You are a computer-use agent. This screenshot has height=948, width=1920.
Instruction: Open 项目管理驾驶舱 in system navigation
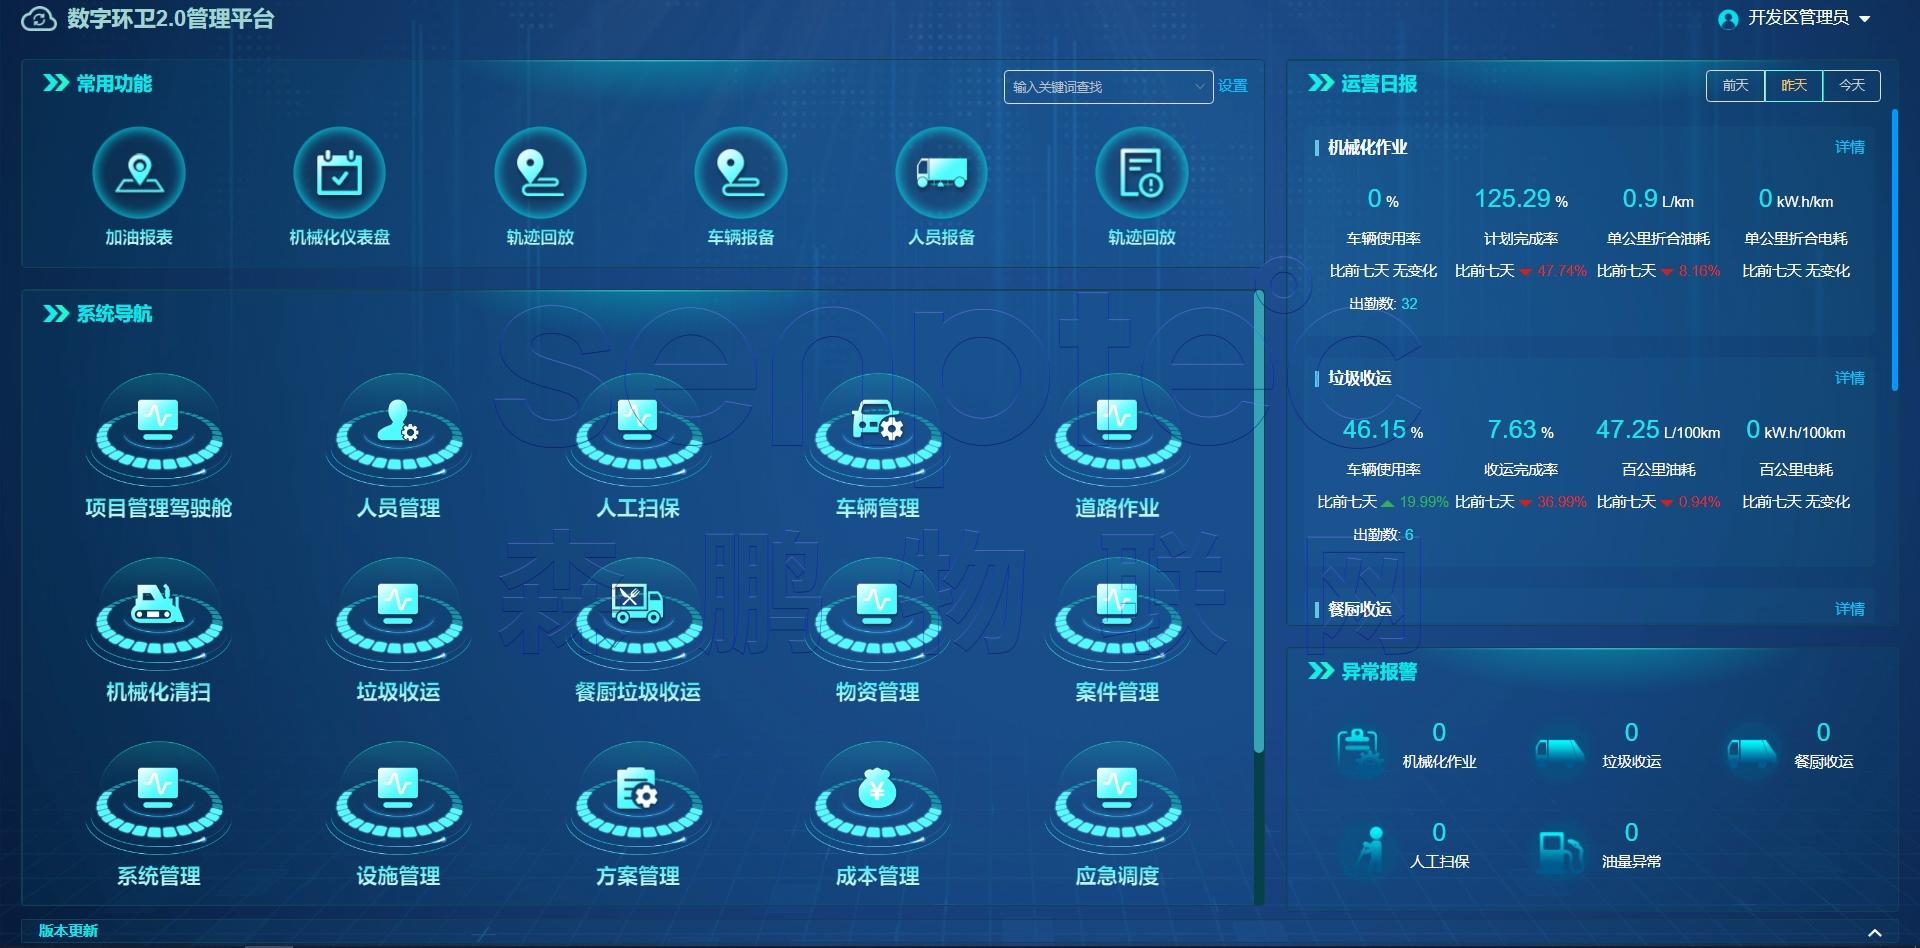(158, 432)
